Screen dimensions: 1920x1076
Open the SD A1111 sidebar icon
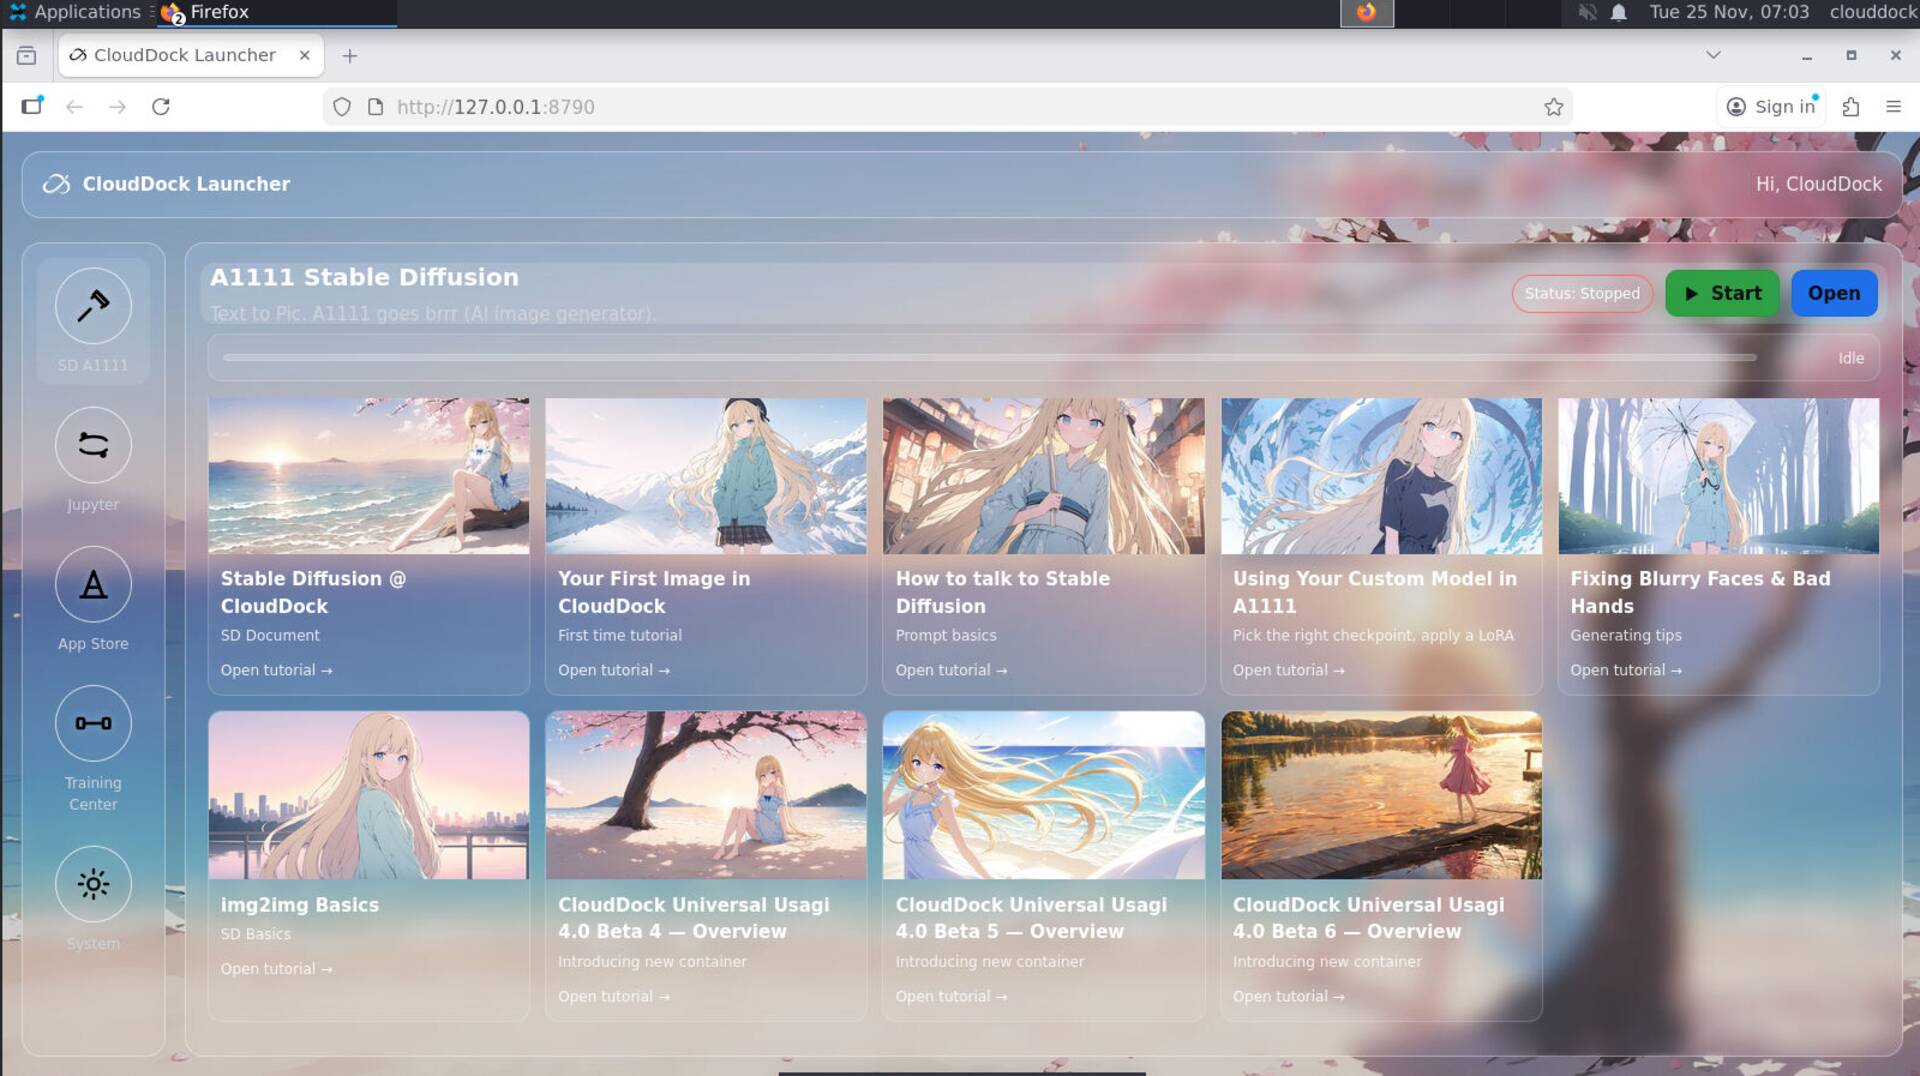[93, 306]
